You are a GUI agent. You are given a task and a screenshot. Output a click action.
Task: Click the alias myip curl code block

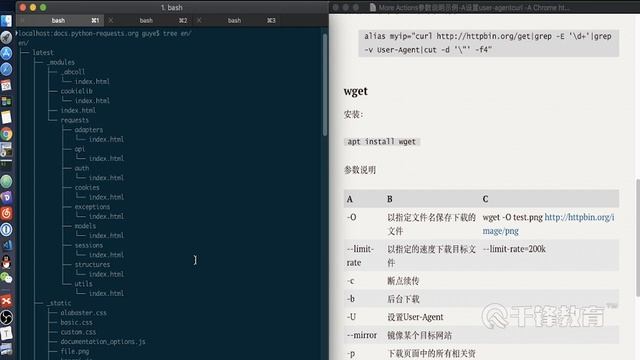coord(489,43)
